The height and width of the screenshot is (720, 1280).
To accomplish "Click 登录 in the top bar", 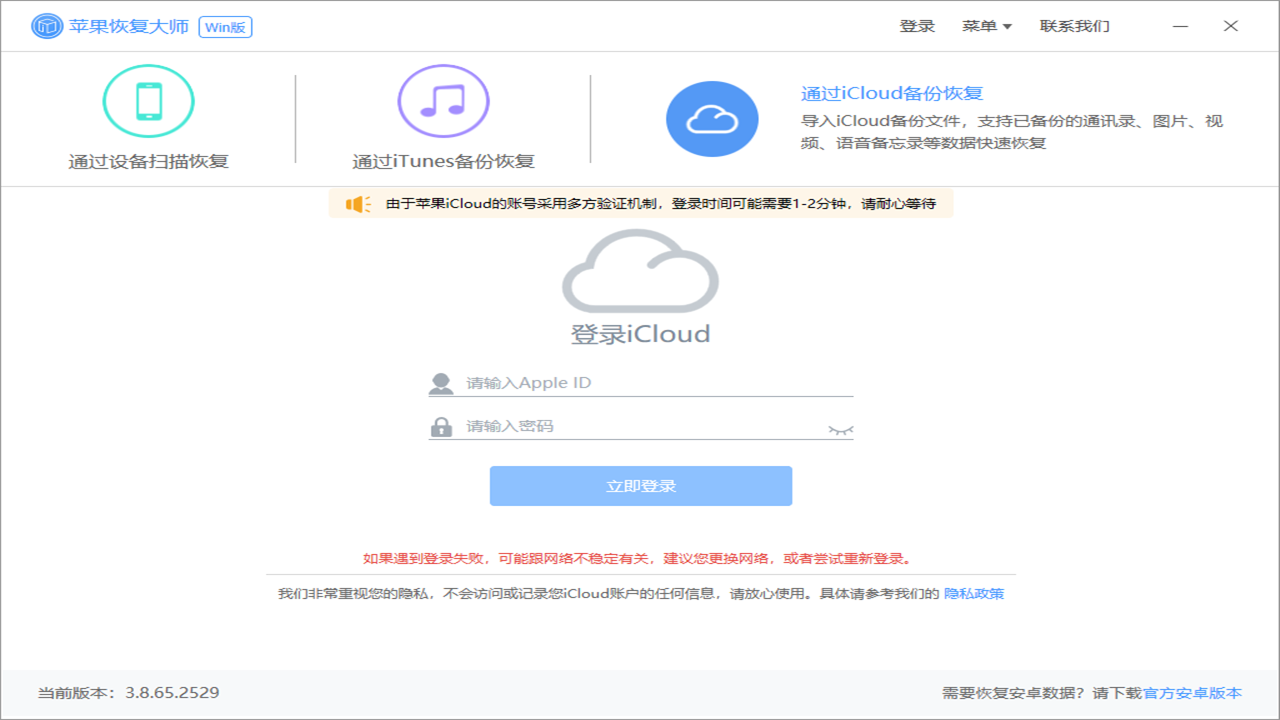I will (917, 25).
